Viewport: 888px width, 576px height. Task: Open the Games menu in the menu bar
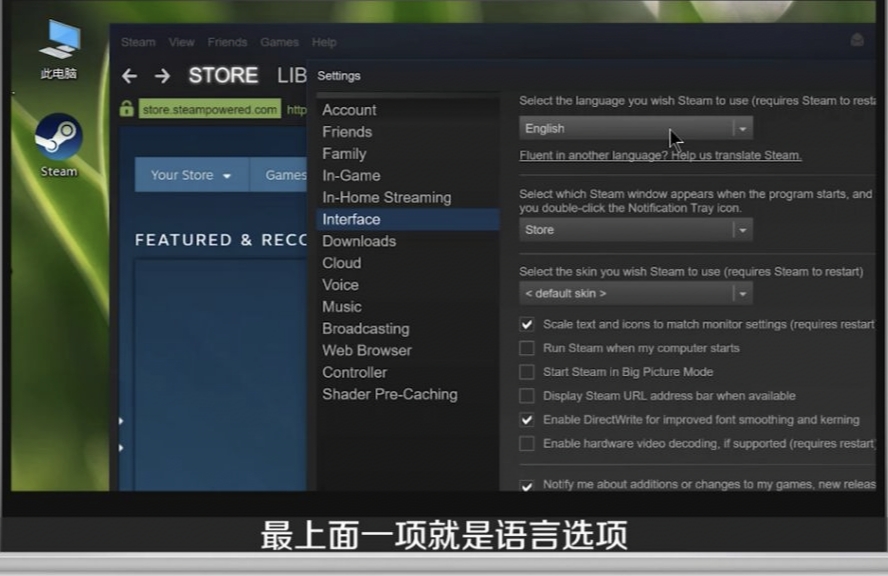tap(279, 42)
